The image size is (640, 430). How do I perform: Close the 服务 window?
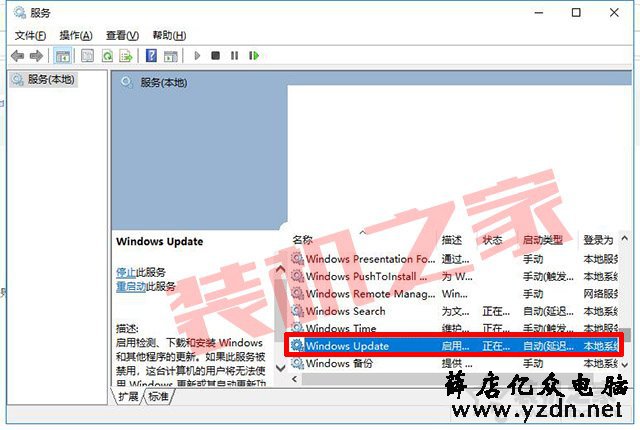point(614,13)
